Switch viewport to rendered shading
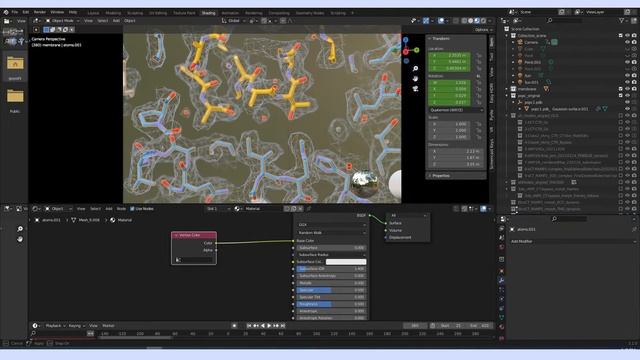 483,20
